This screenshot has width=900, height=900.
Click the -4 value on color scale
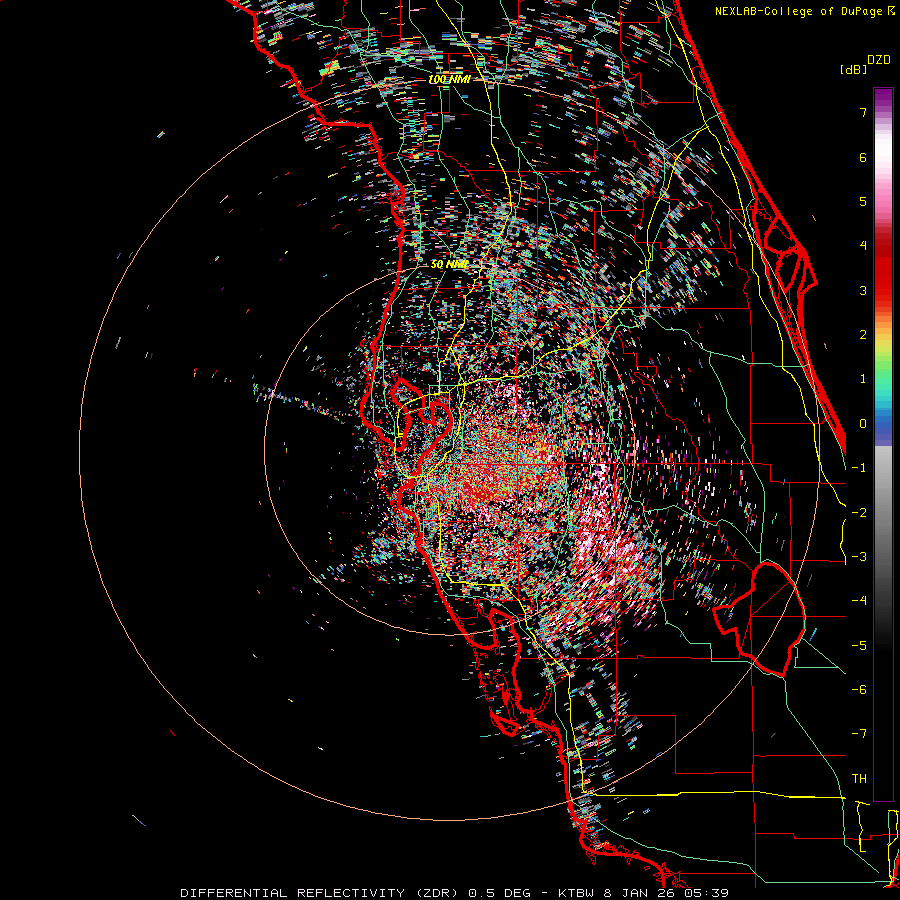(x=859, y=601)
